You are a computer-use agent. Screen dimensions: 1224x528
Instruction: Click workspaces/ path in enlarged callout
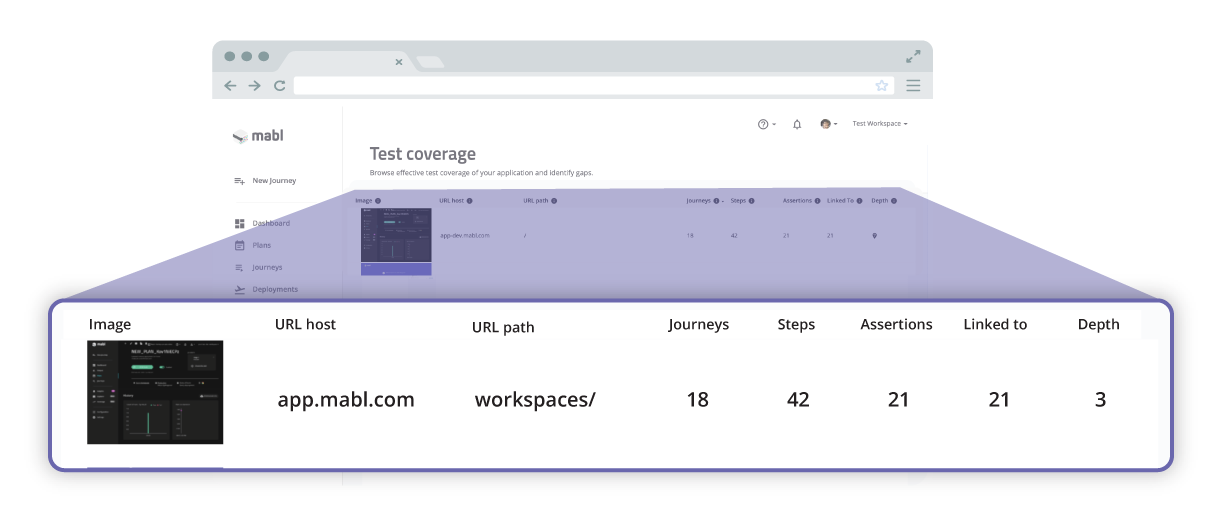click(535, 400)
